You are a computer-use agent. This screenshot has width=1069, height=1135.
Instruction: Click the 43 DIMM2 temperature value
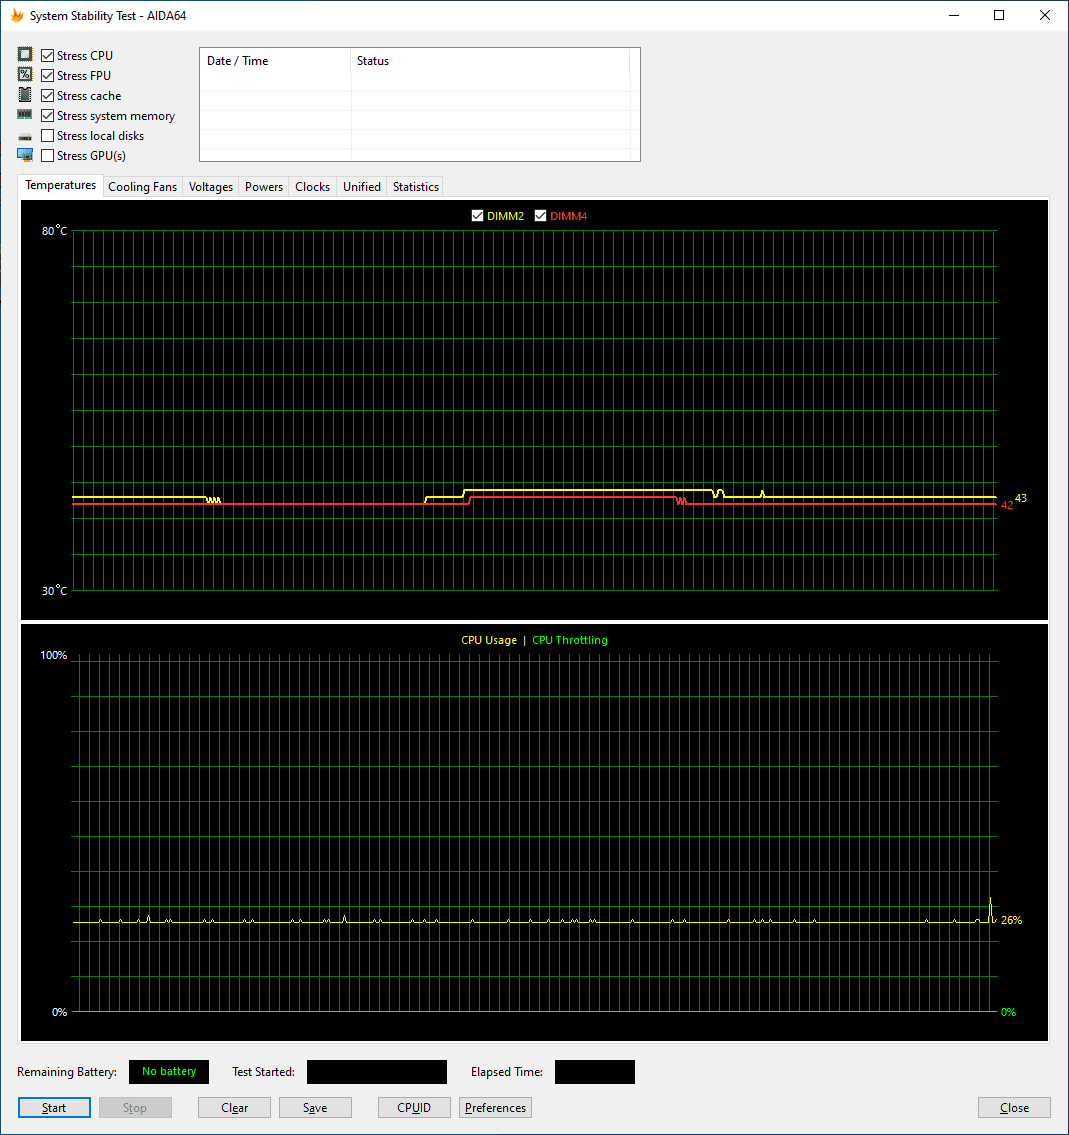[1021, 498]
